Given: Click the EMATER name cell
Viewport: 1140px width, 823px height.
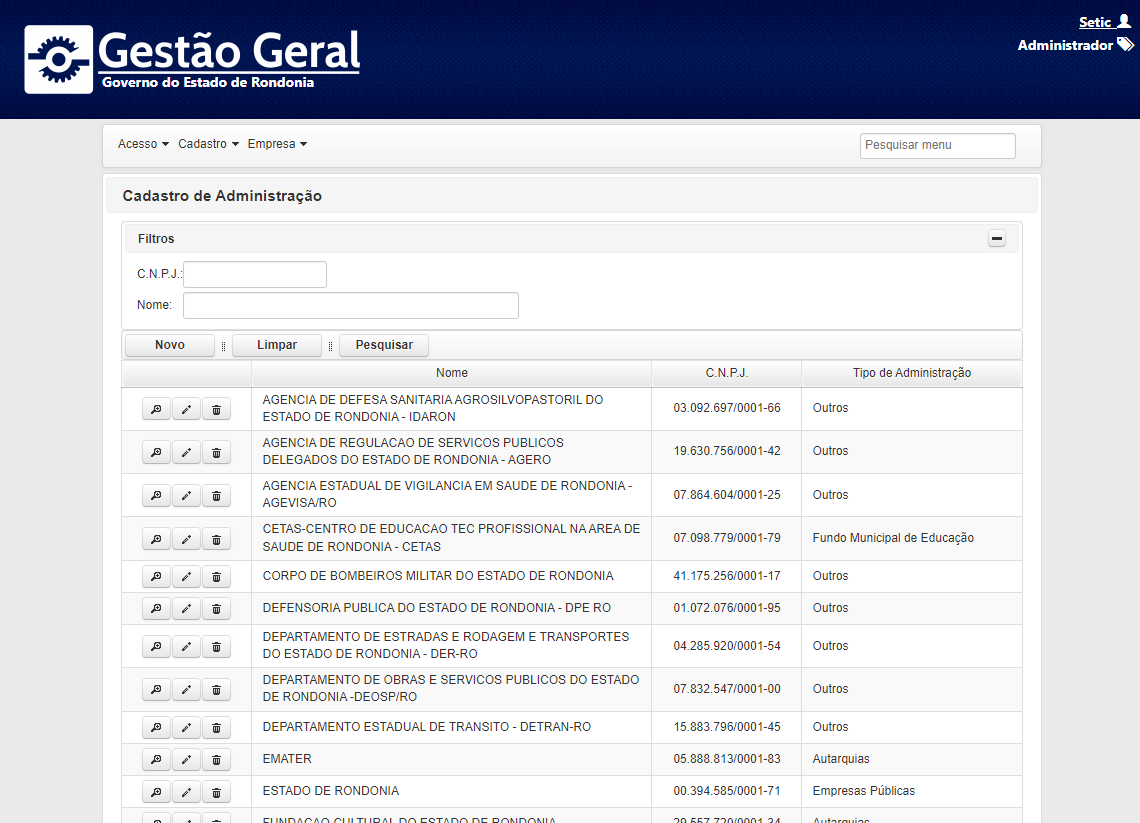Looking at the screenshot, I should pyautogui.click(x=451, y=759).
